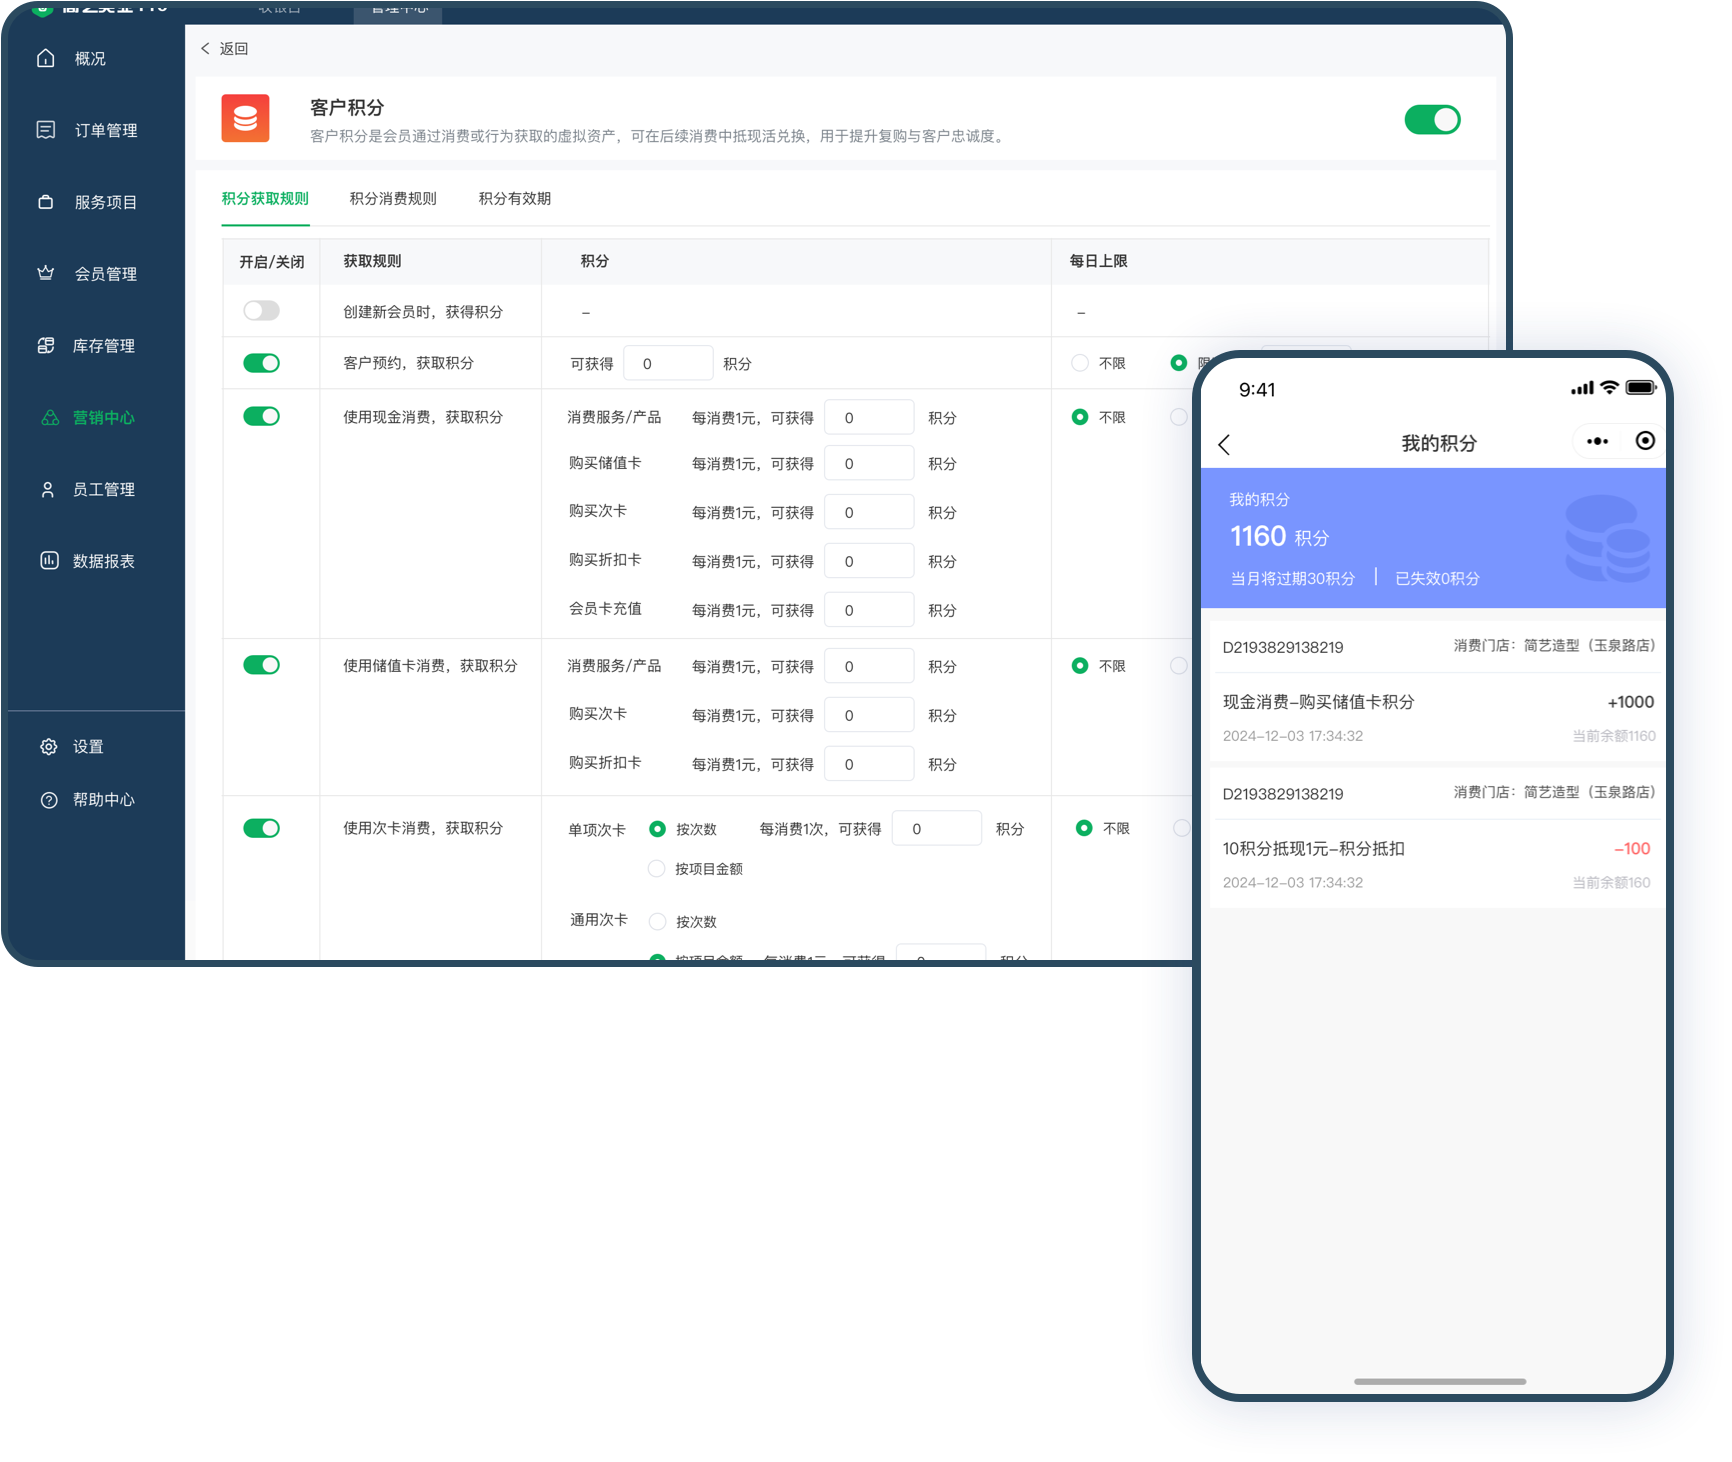Tap circular target close icon in phone header
Viewport: 1732px width, 1462px height.
(1645, 441)
